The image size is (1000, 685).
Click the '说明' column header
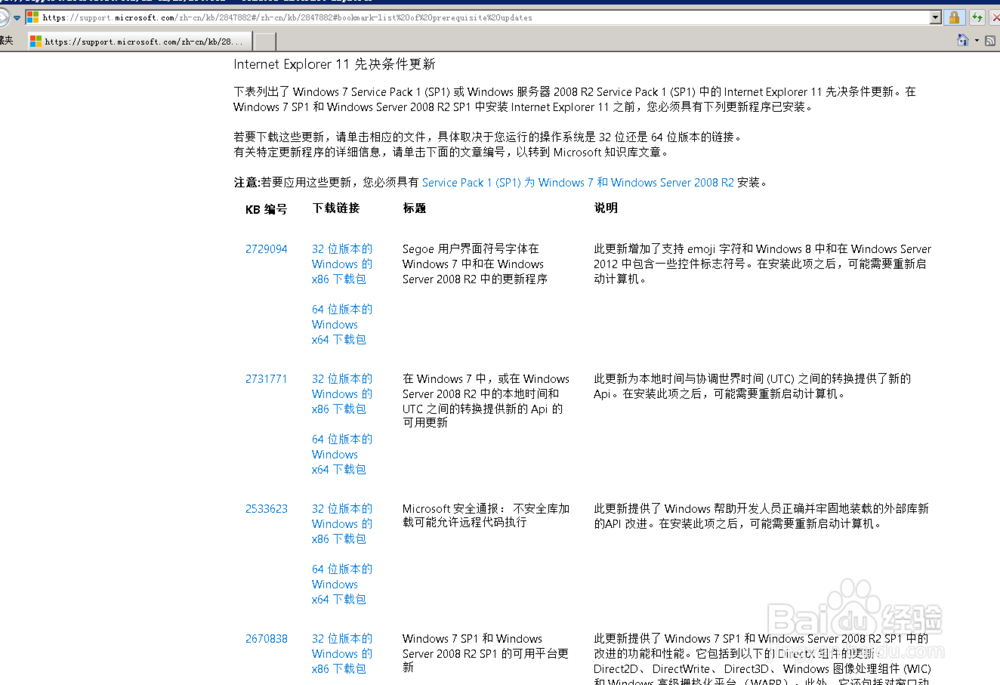click(605, 208)
